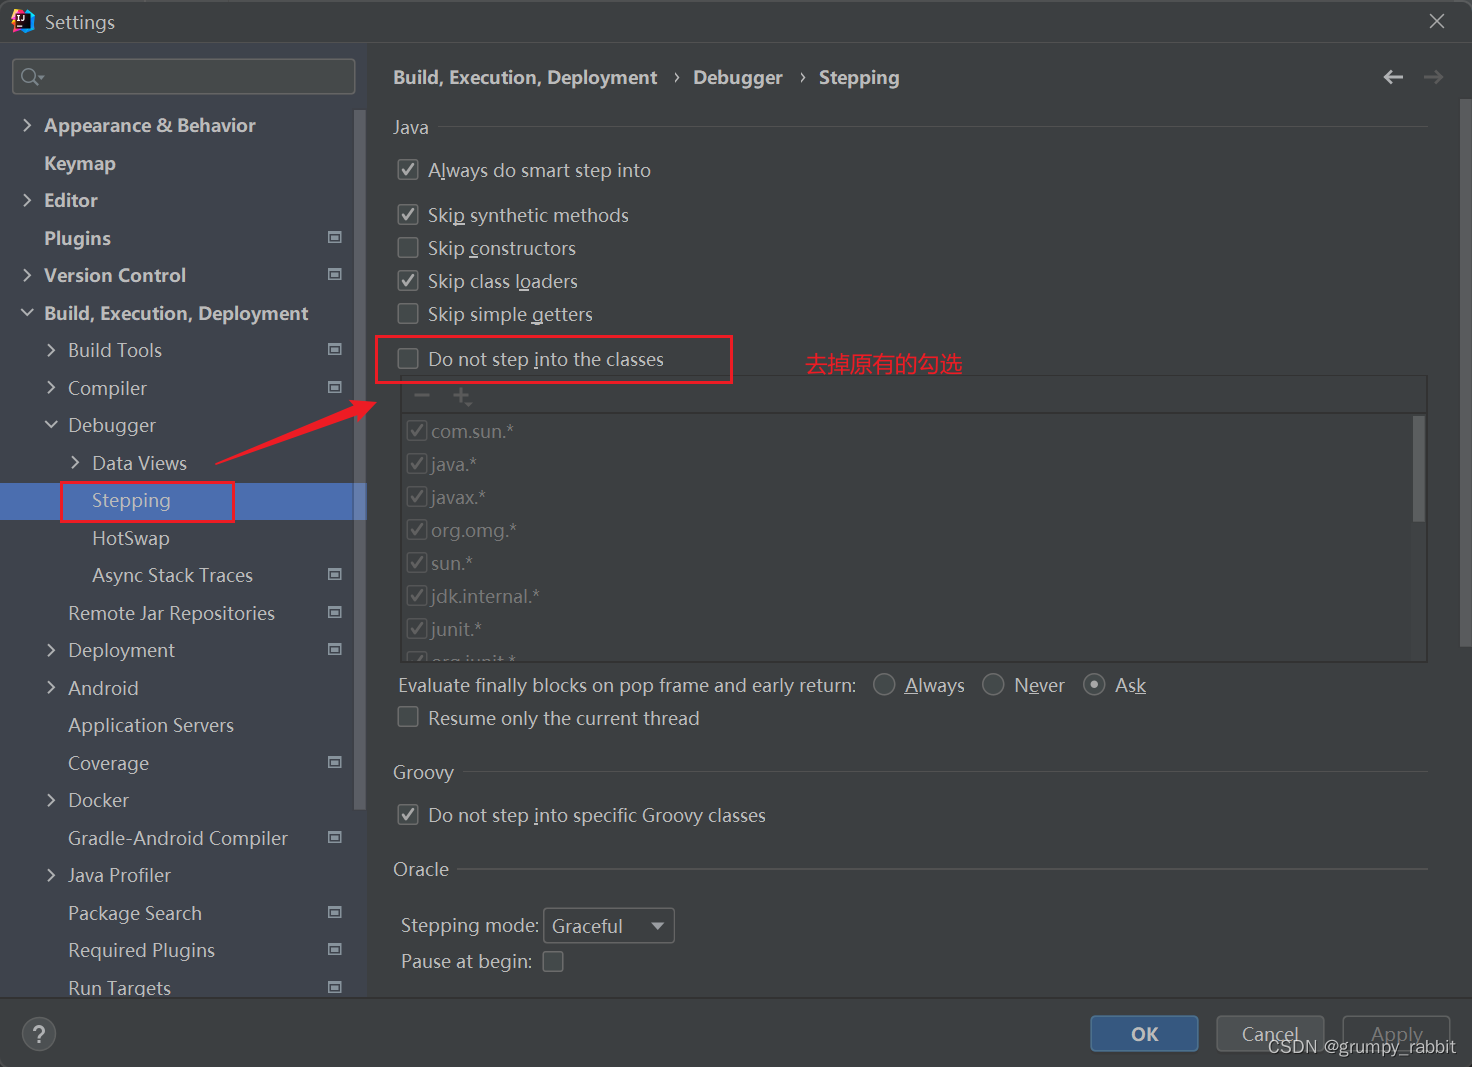The image size is (1472, 1067).
Task: Expand the Data Views node
Action: click(75, 463)
